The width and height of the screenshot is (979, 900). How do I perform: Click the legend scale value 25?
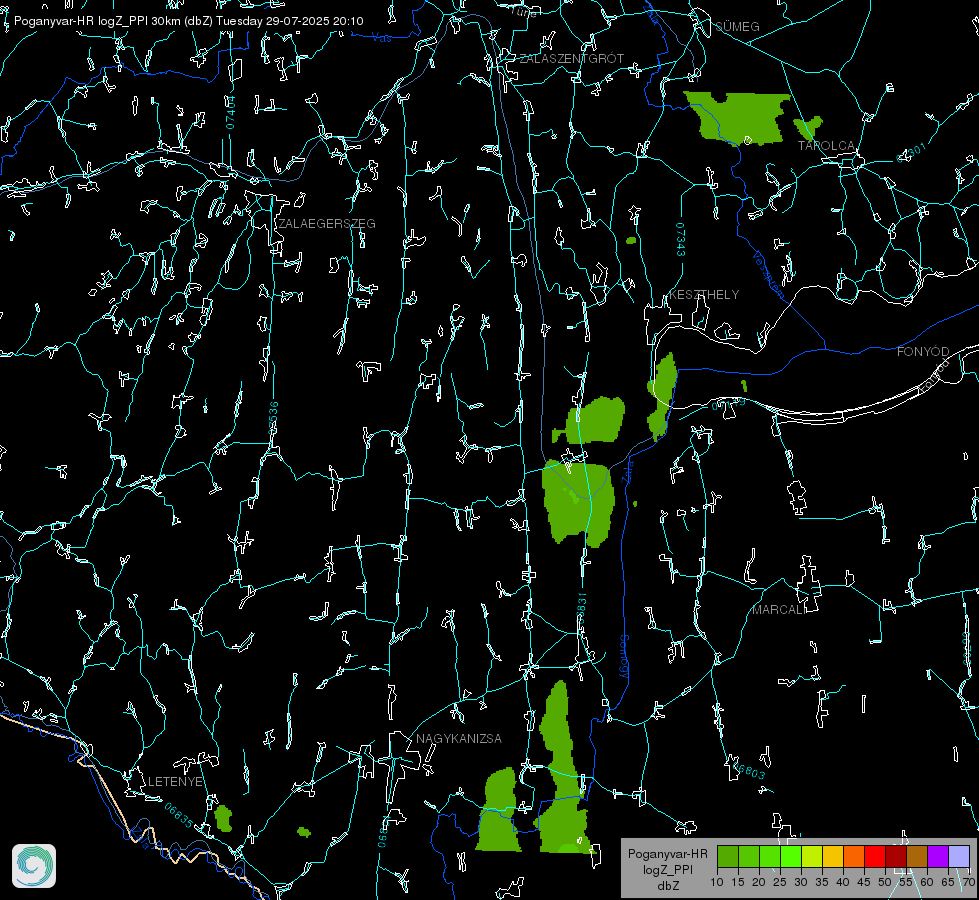780,882
